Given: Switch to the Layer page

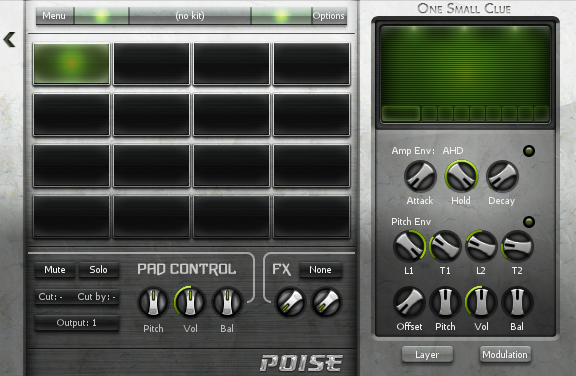Looking at the screenshot, I should 427,355.
